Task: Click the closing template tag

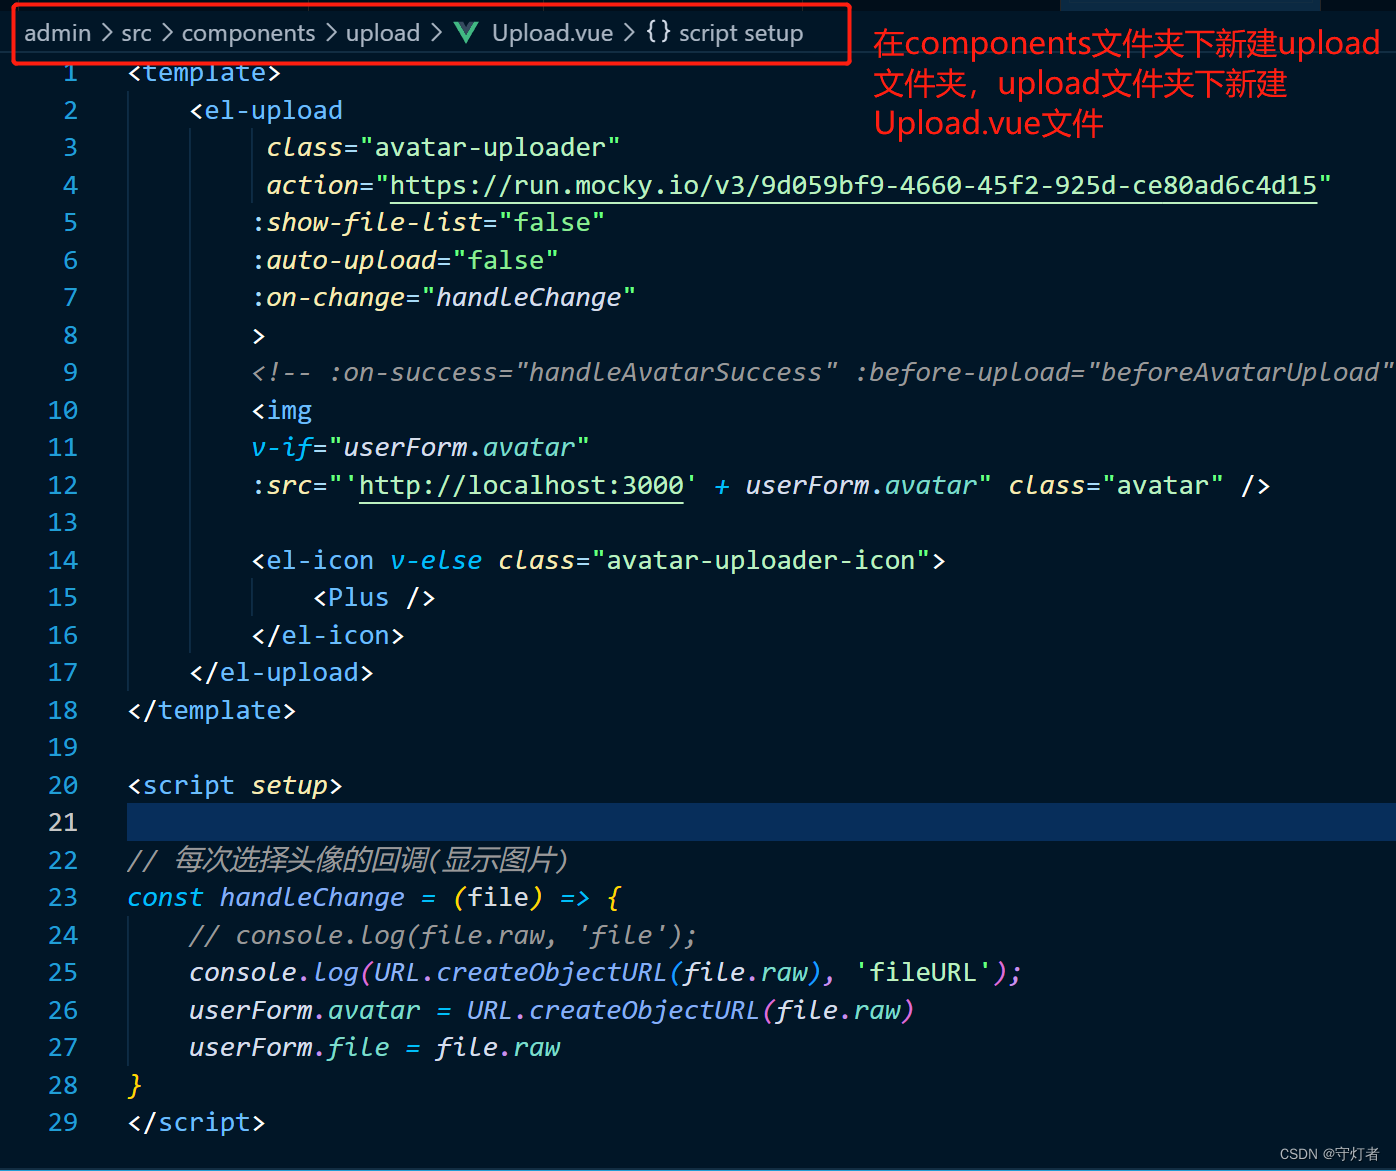Action: [212, 710]
